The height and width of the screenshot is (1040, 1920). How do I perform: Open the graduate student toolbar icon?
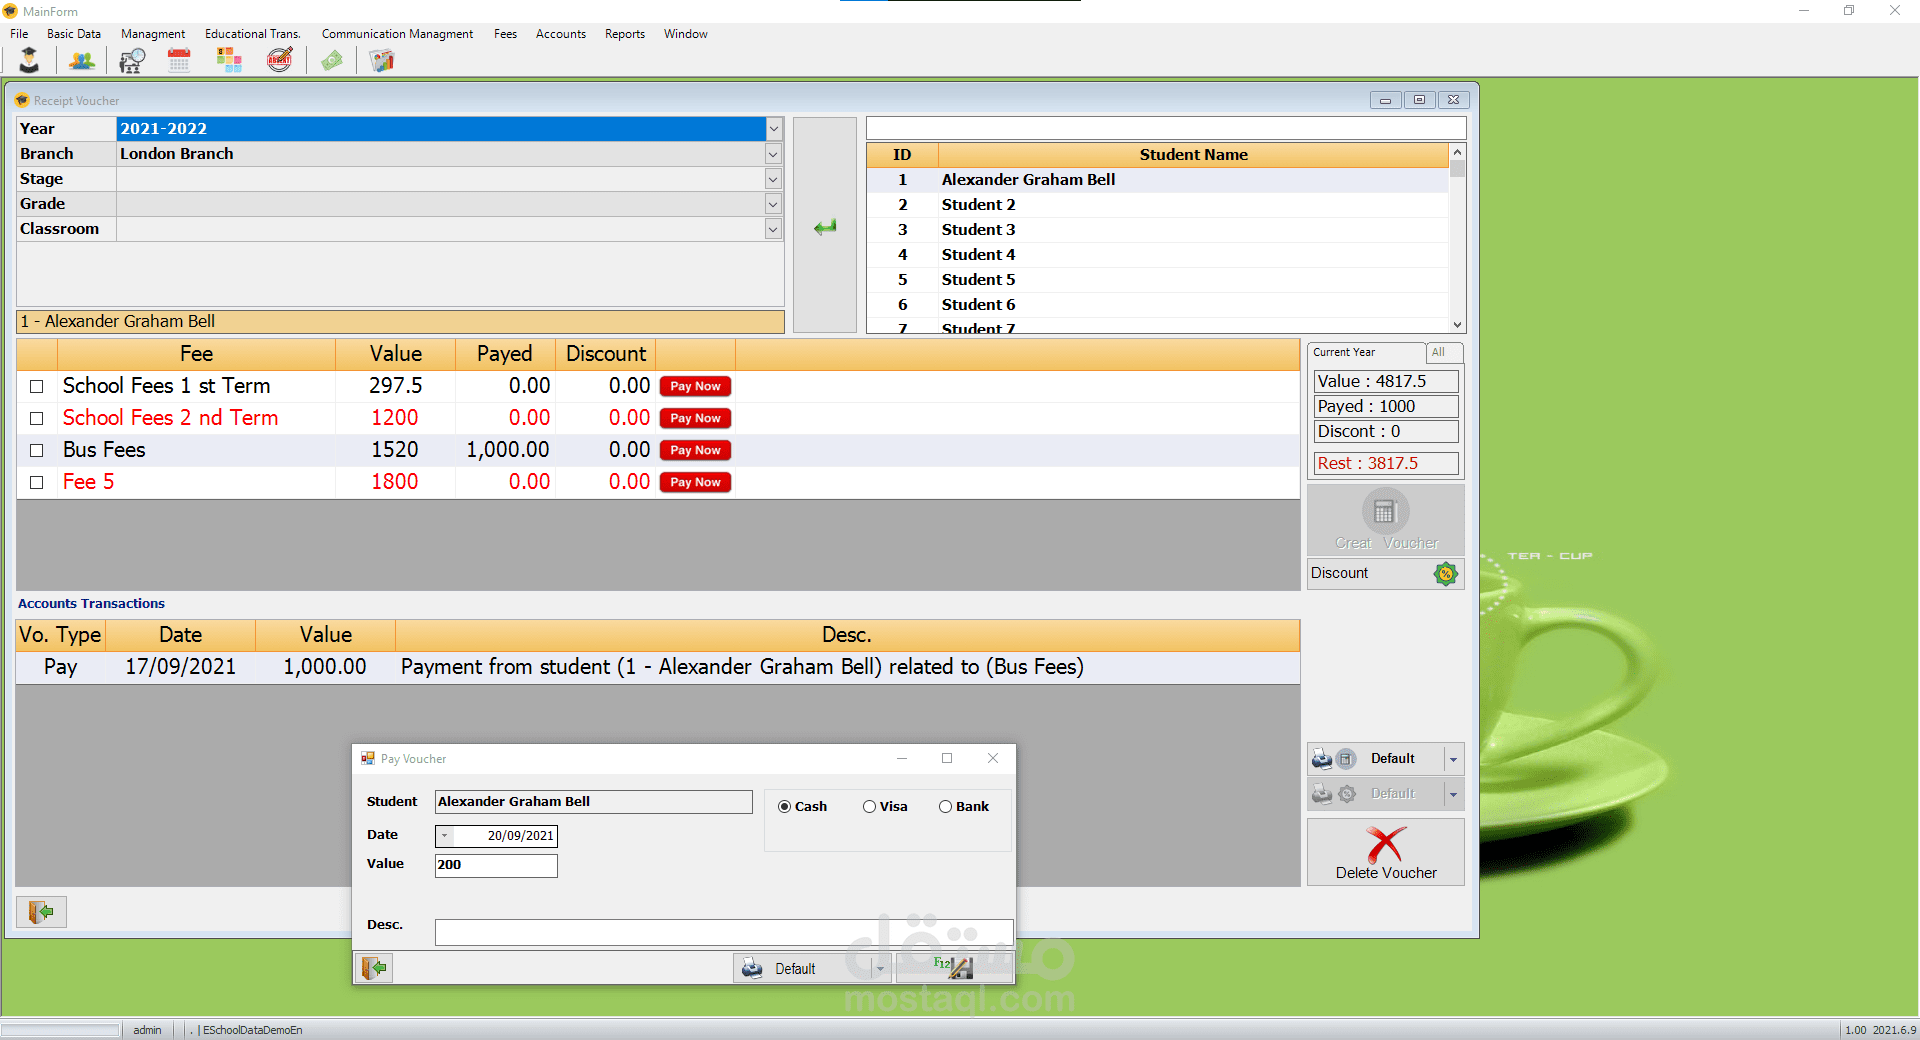(29, 60)
